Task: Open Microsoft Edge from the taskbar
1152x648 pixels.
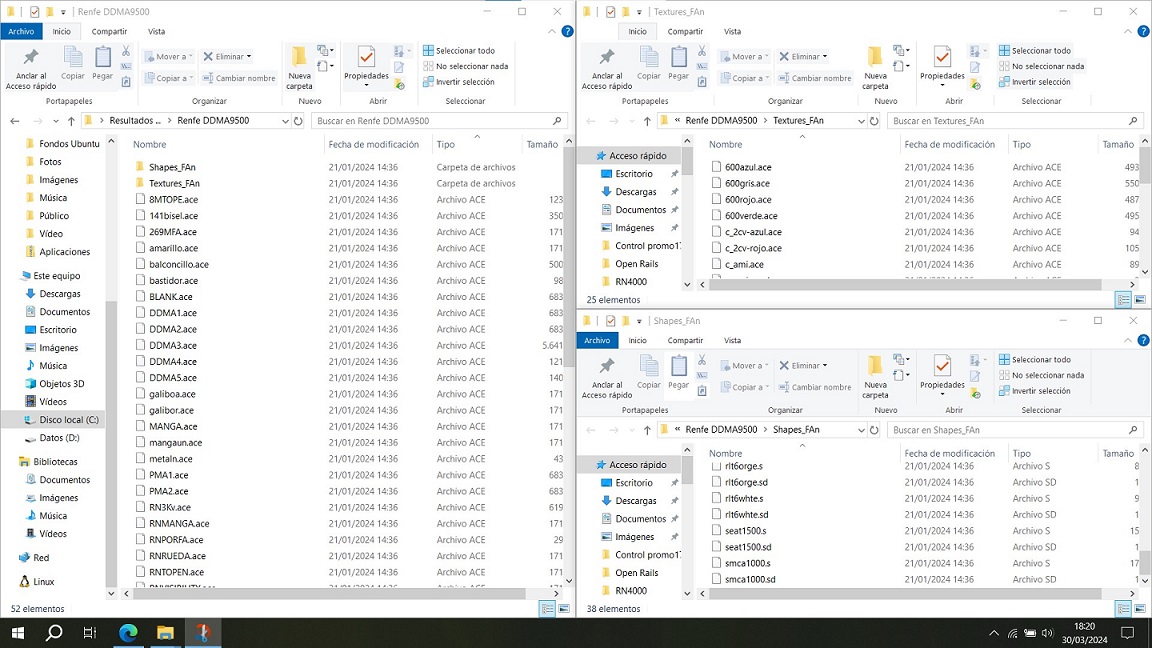Action: click(x=128, y=632)
